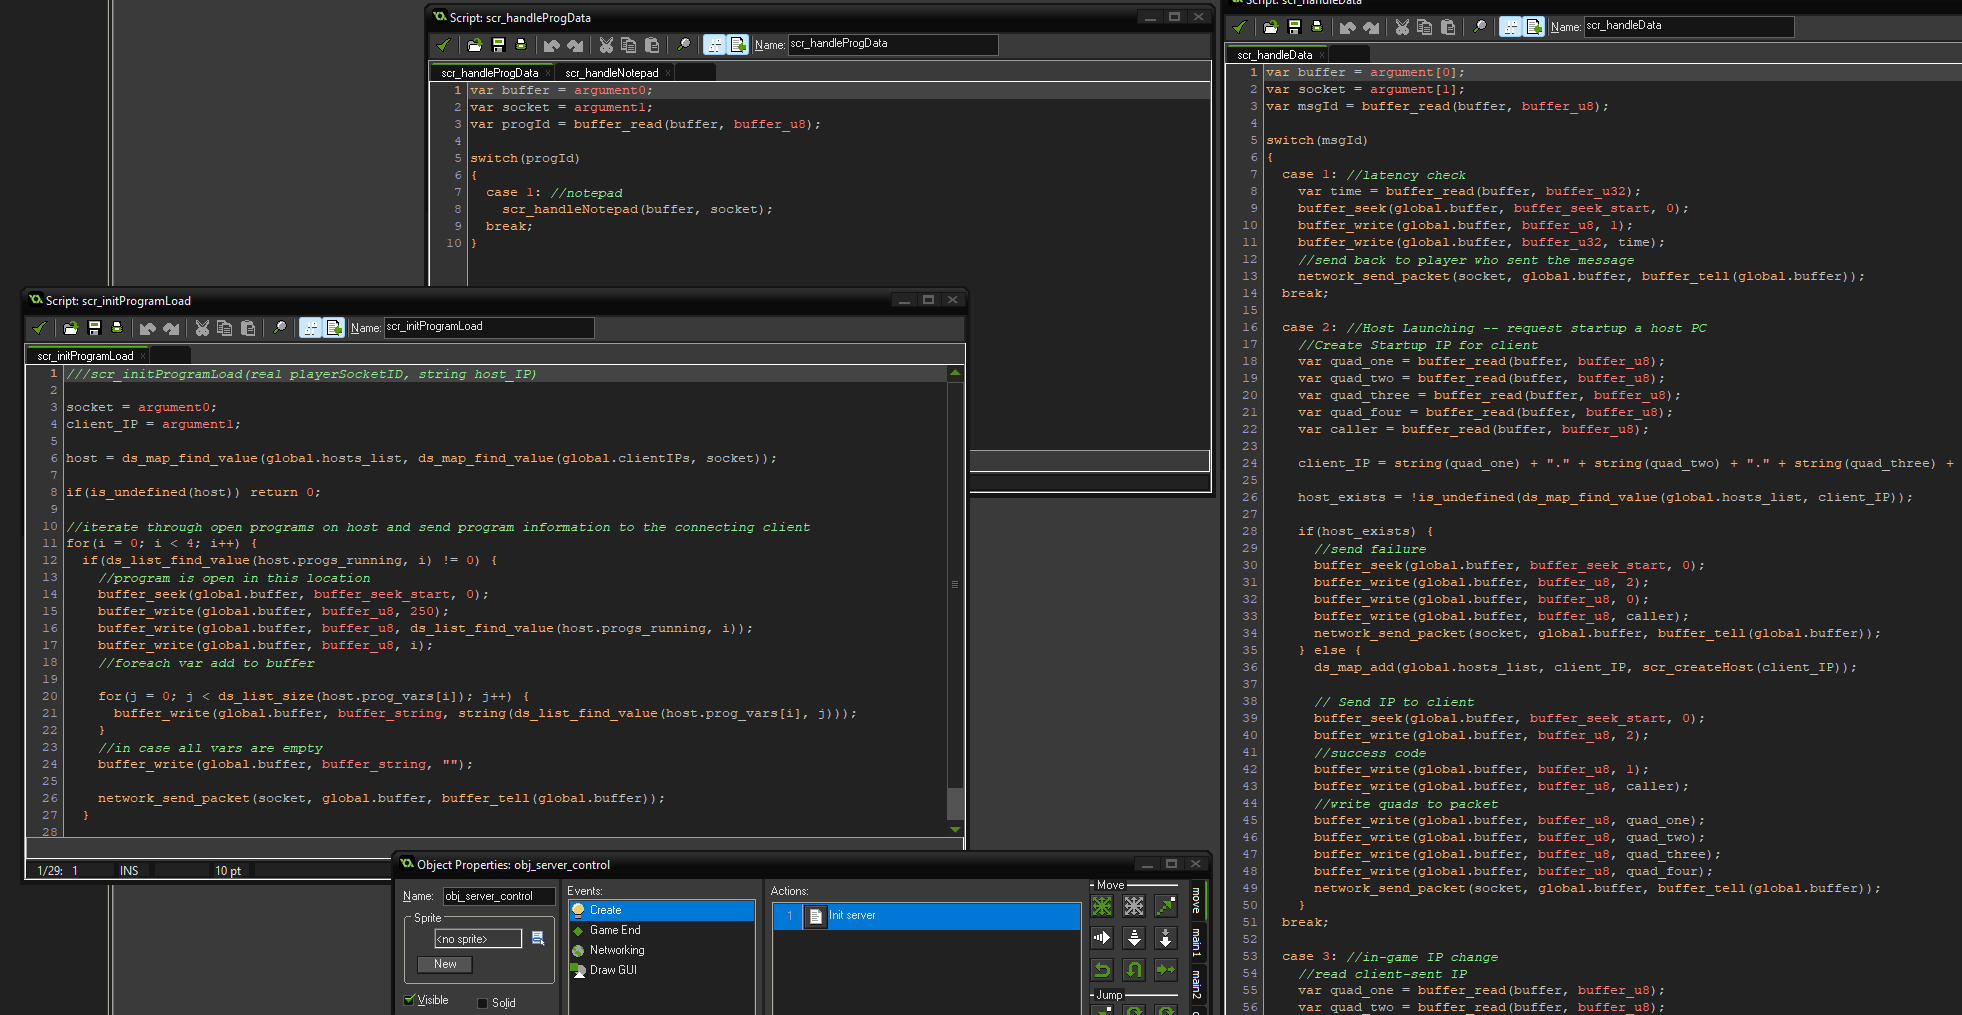
Task: Click the green checkmark in the scr_initProgramLoad toolbar
Action: (39, 328)
